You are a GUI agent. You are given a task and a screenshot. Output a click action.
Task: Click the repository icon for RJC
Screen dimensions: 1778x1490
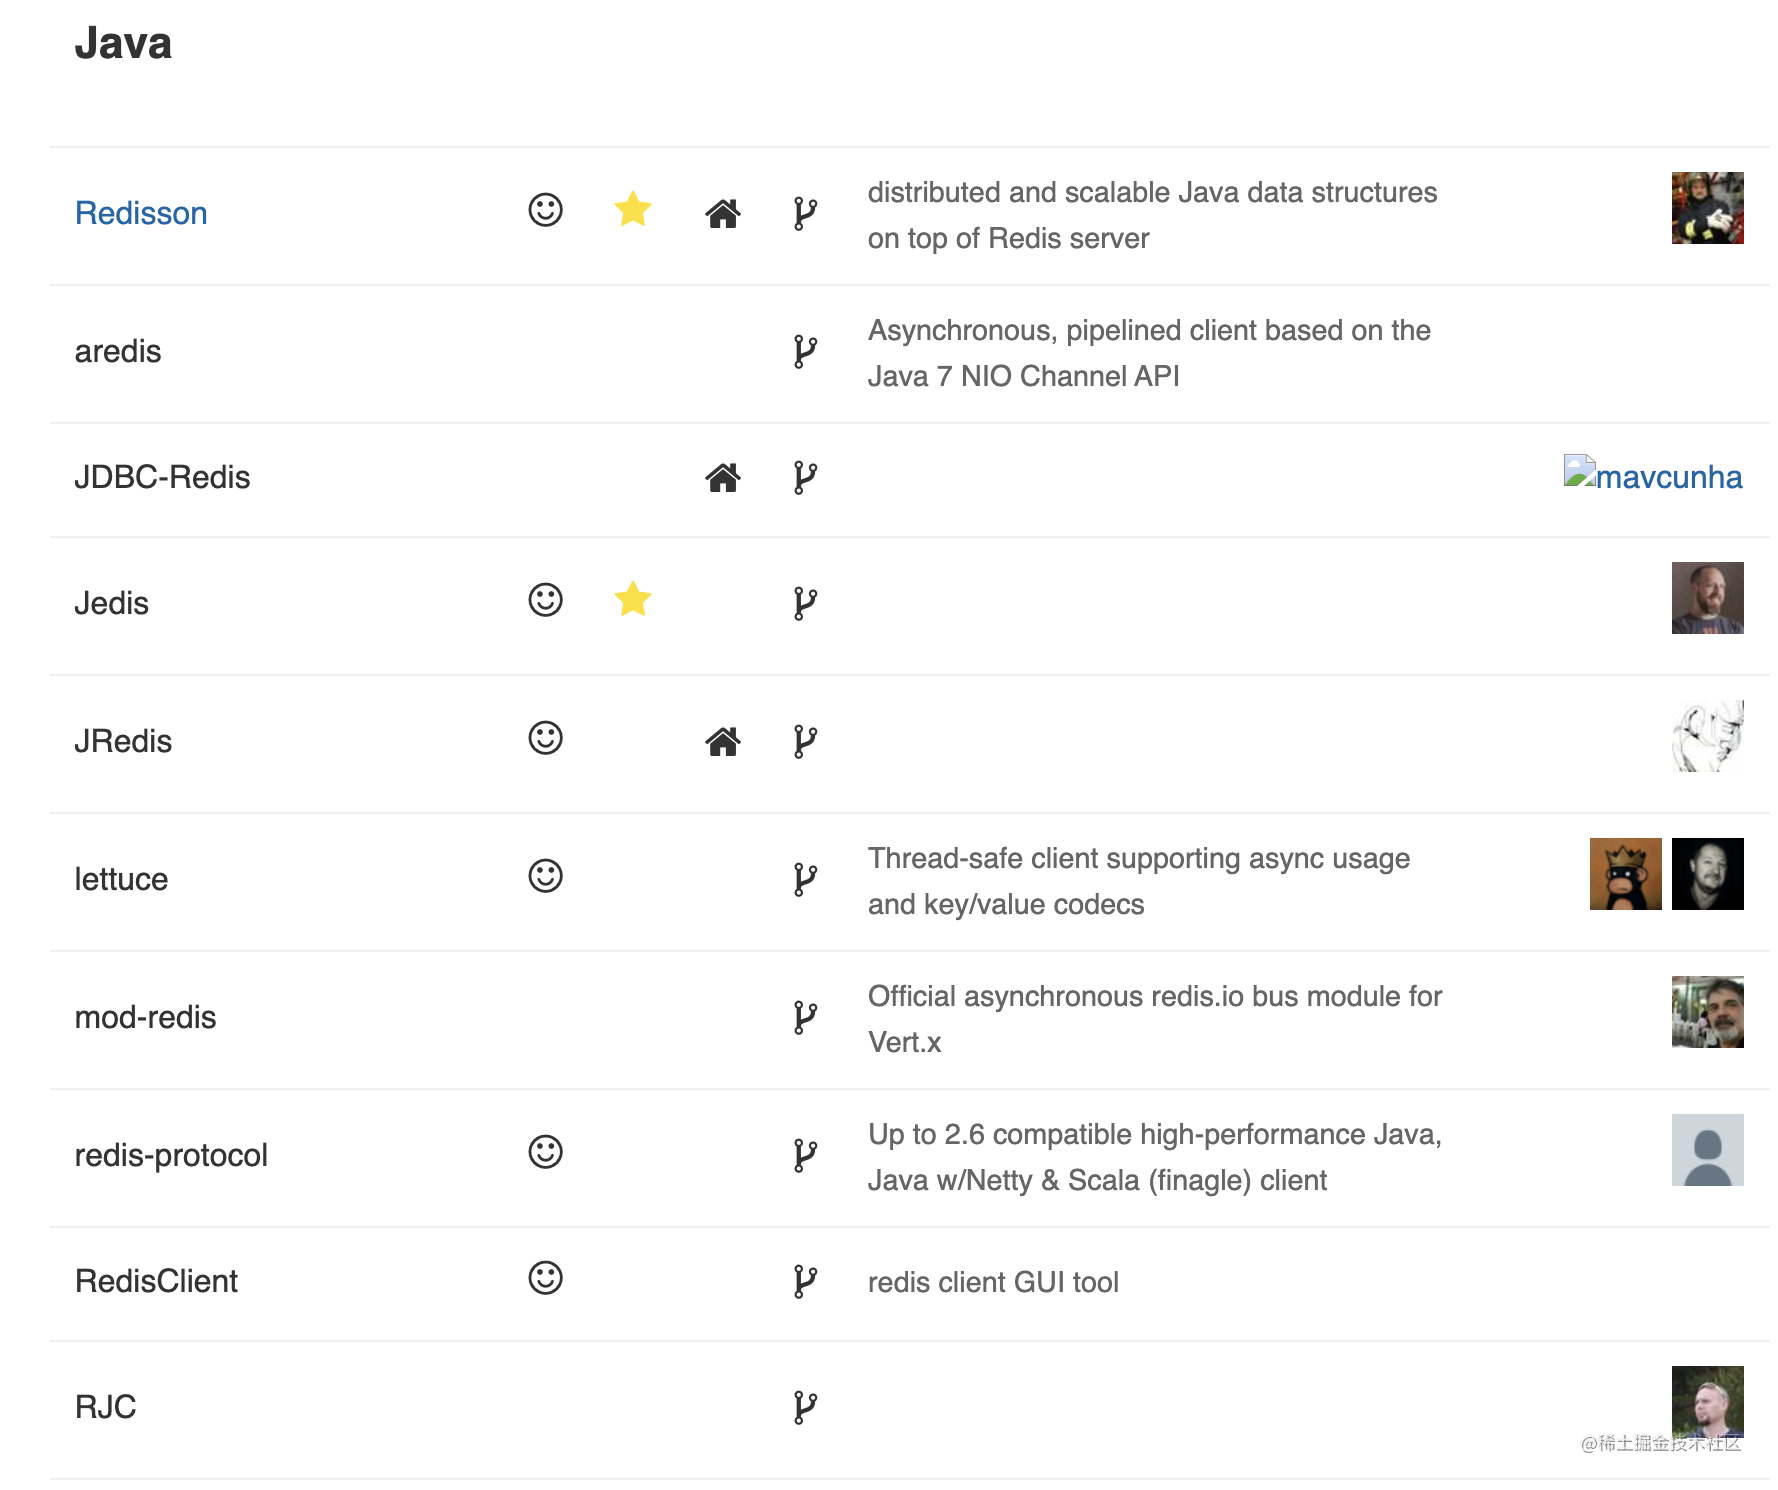tap(805, 1407)
